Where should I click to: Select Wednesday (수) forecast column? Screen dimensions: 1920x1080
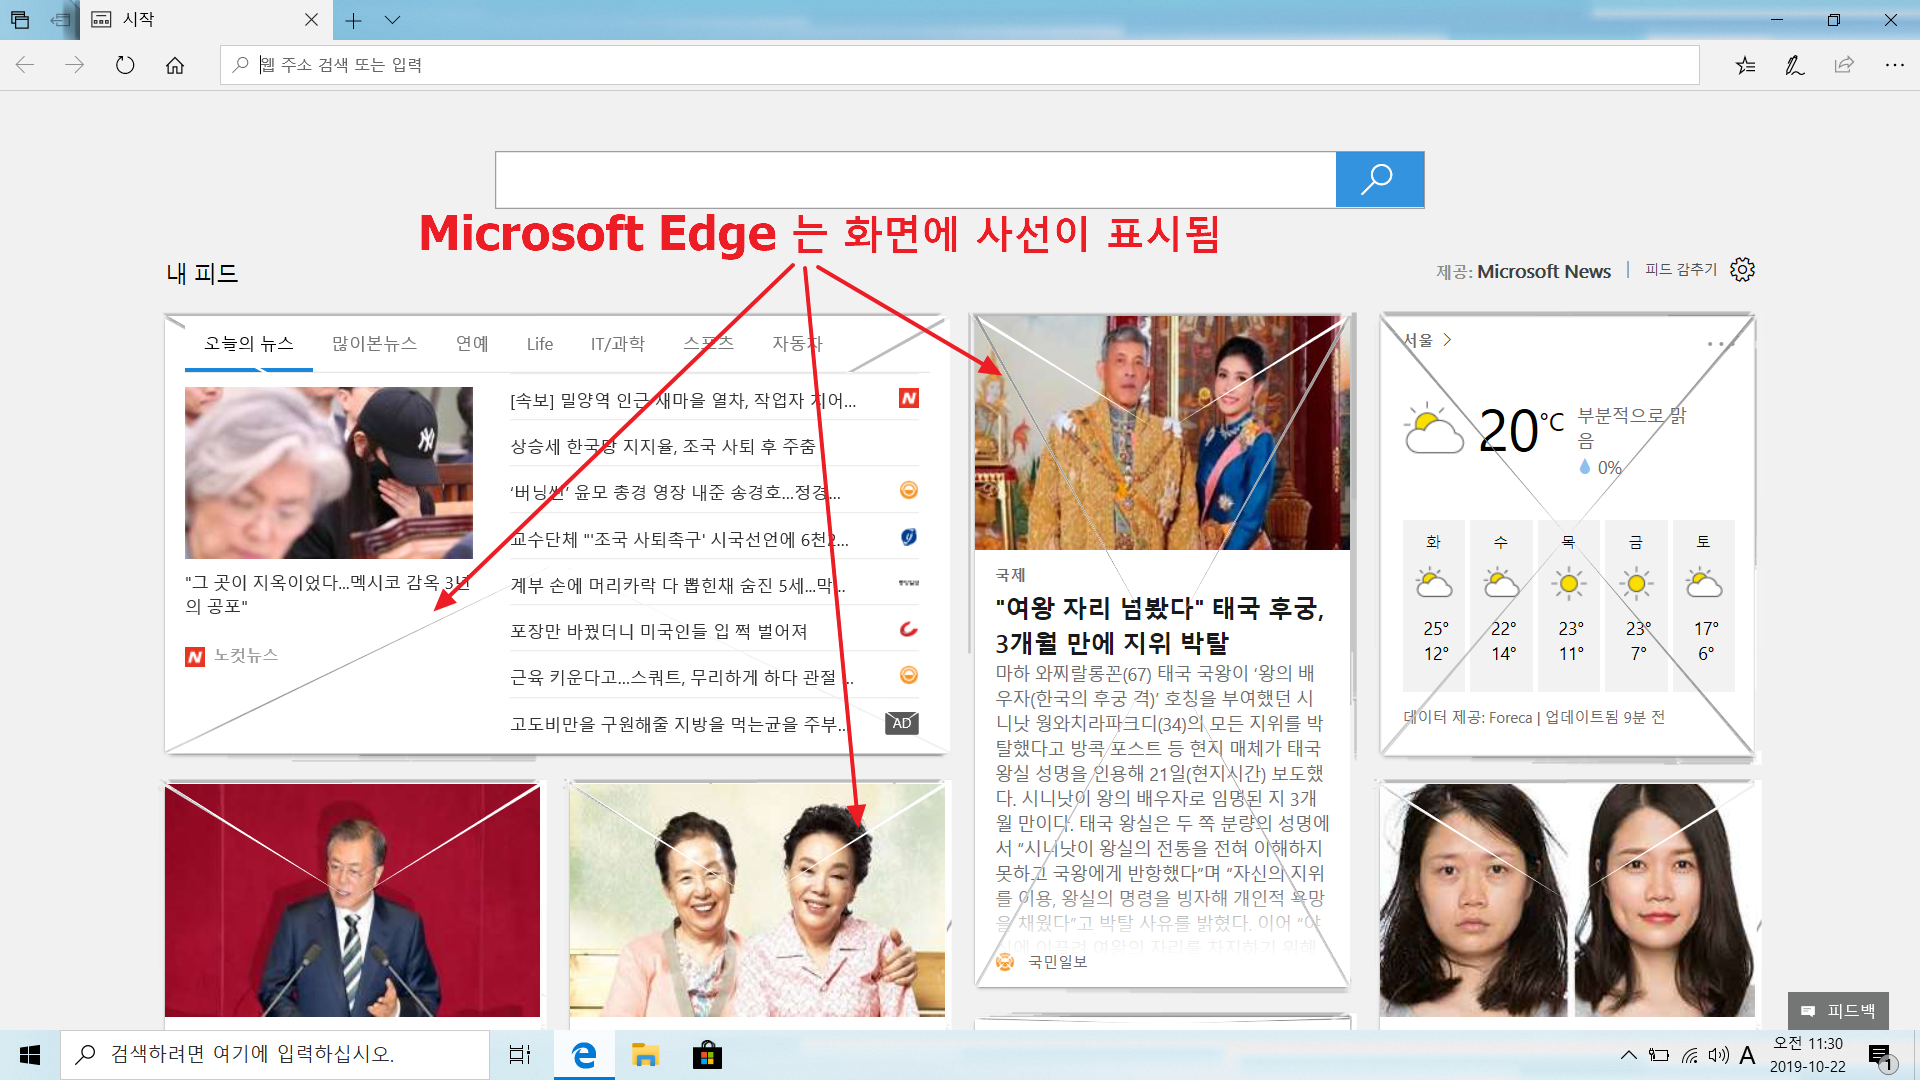pos(1501,605)
